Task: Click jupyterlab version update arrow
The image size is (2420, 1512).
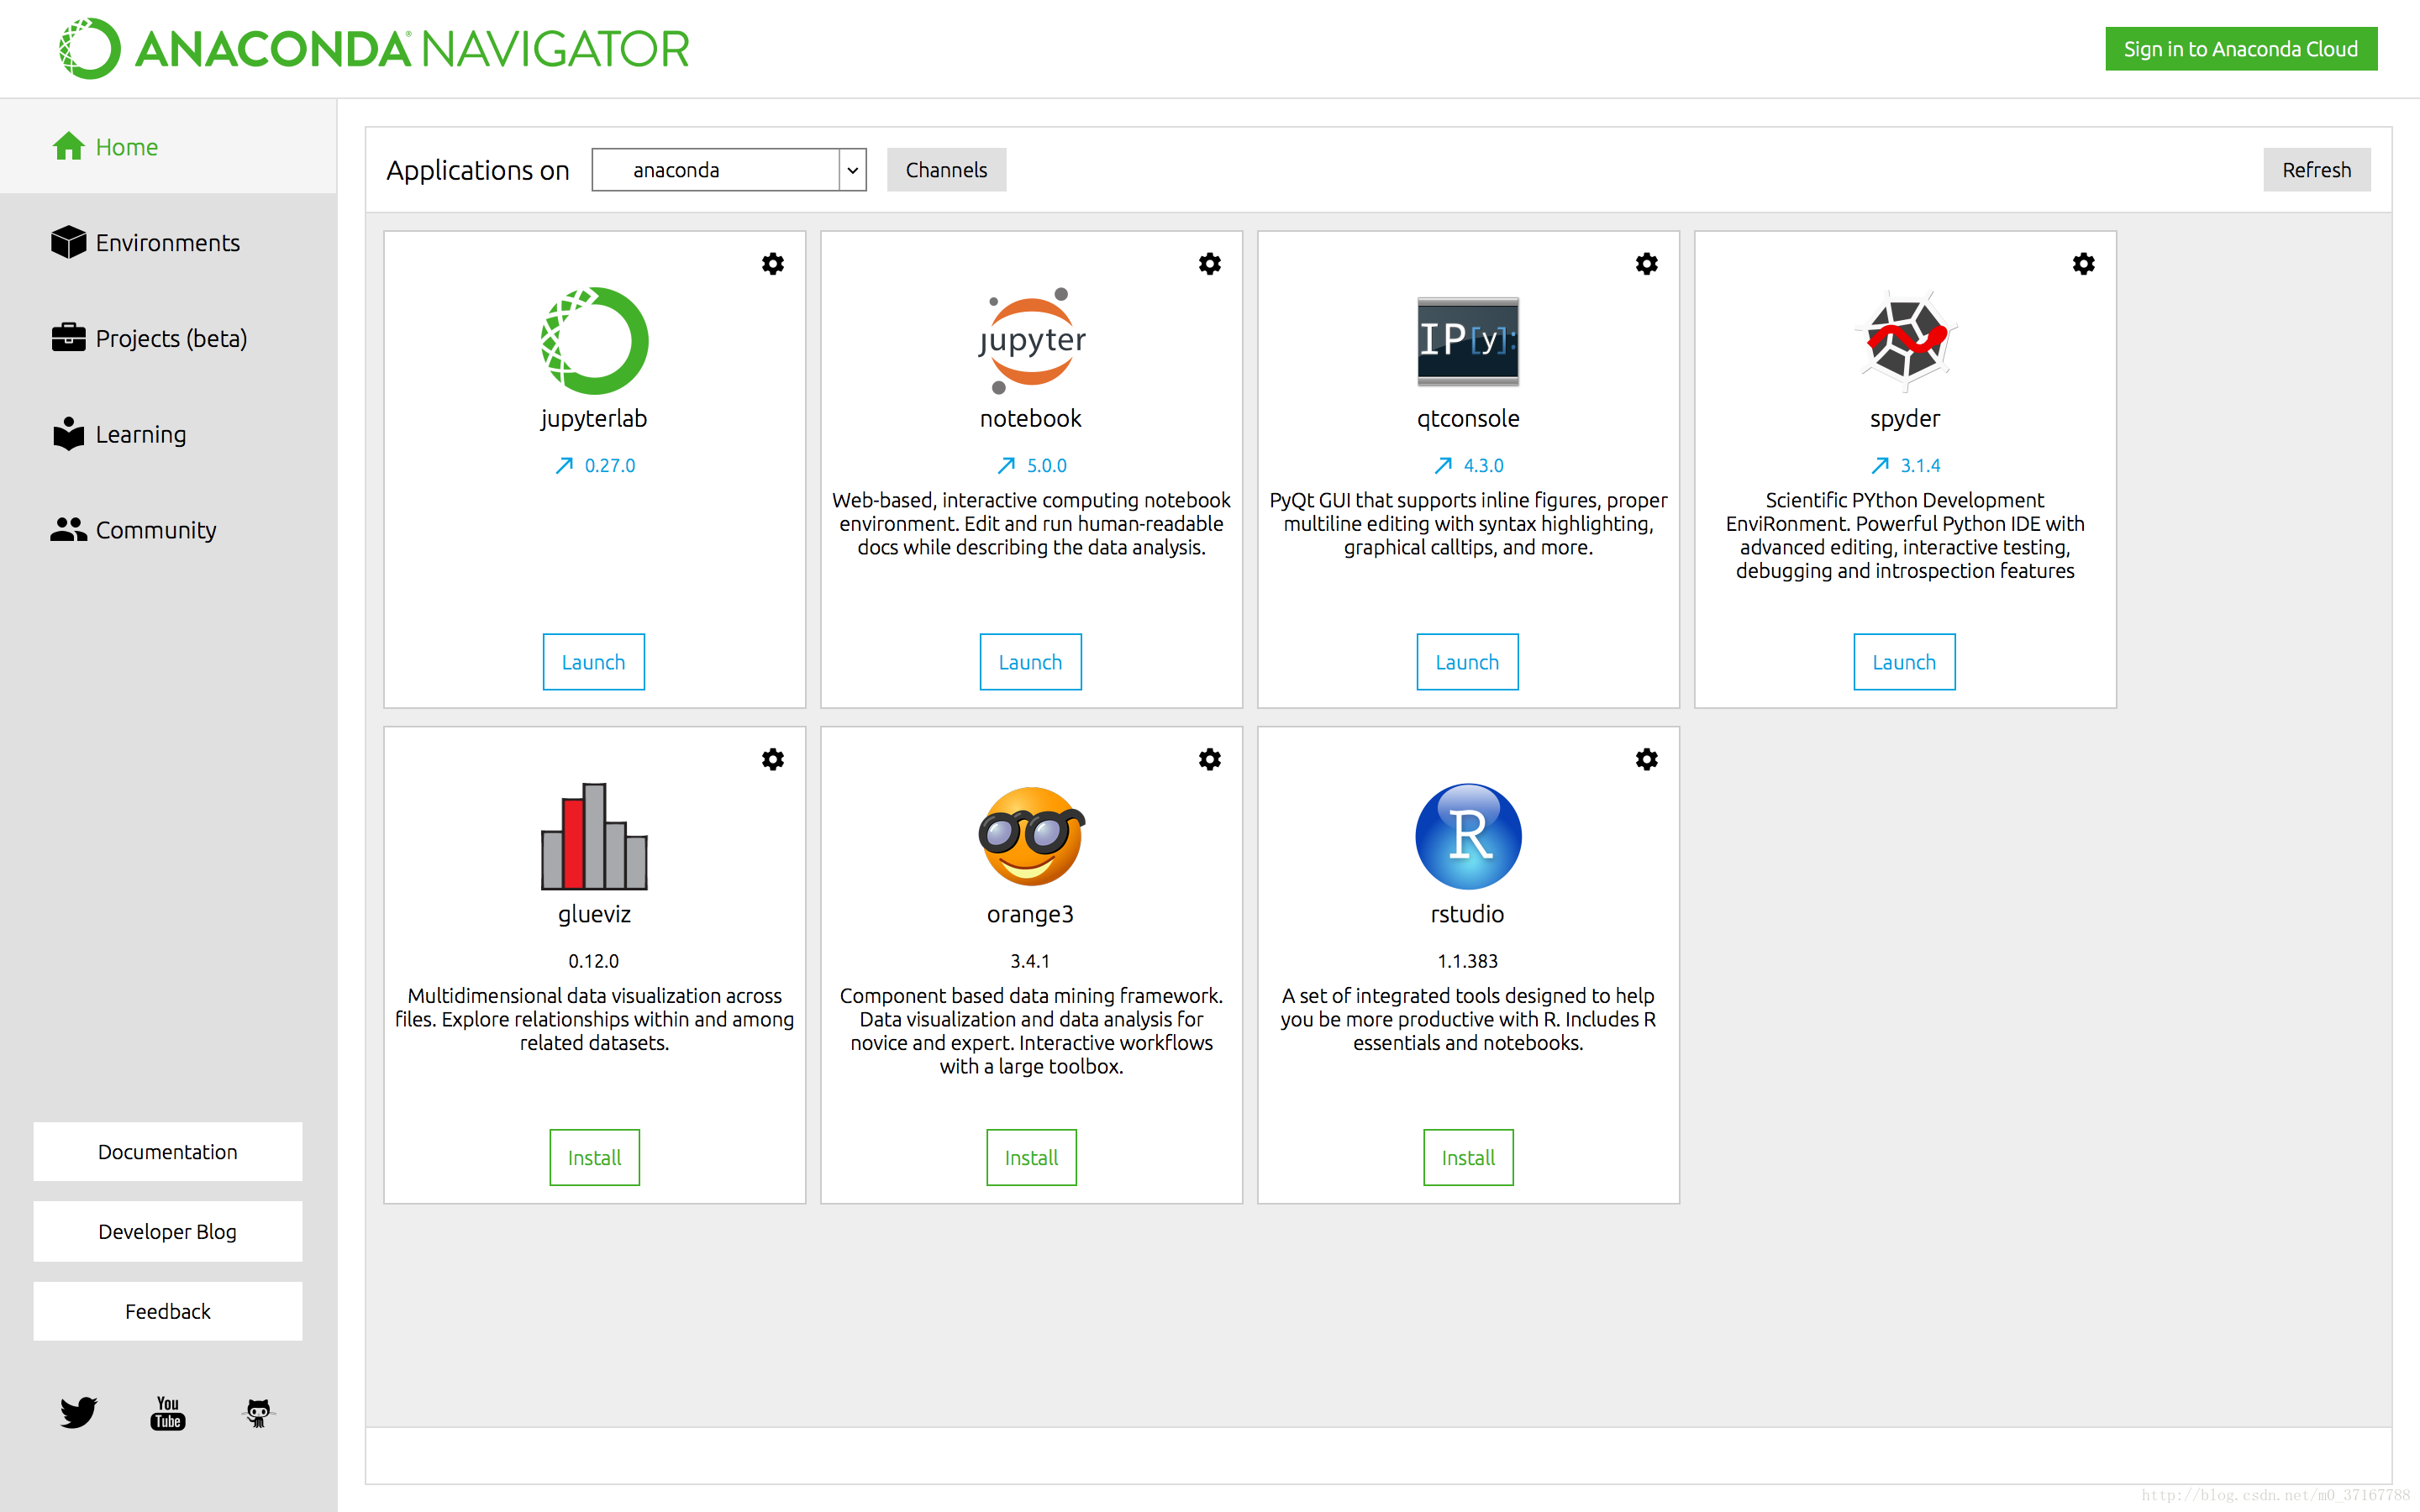Action: click(564, 465)
